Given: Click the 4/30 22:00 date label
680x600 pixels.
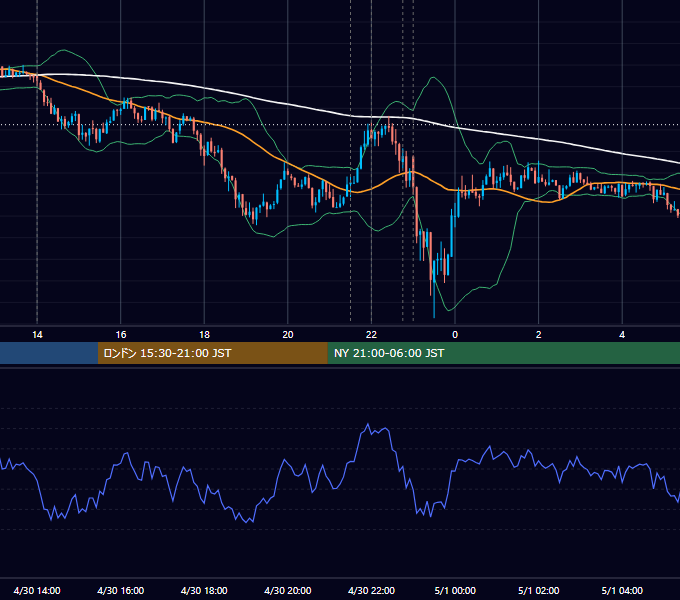Looking at the screenshot, I should tap(371, 590).
